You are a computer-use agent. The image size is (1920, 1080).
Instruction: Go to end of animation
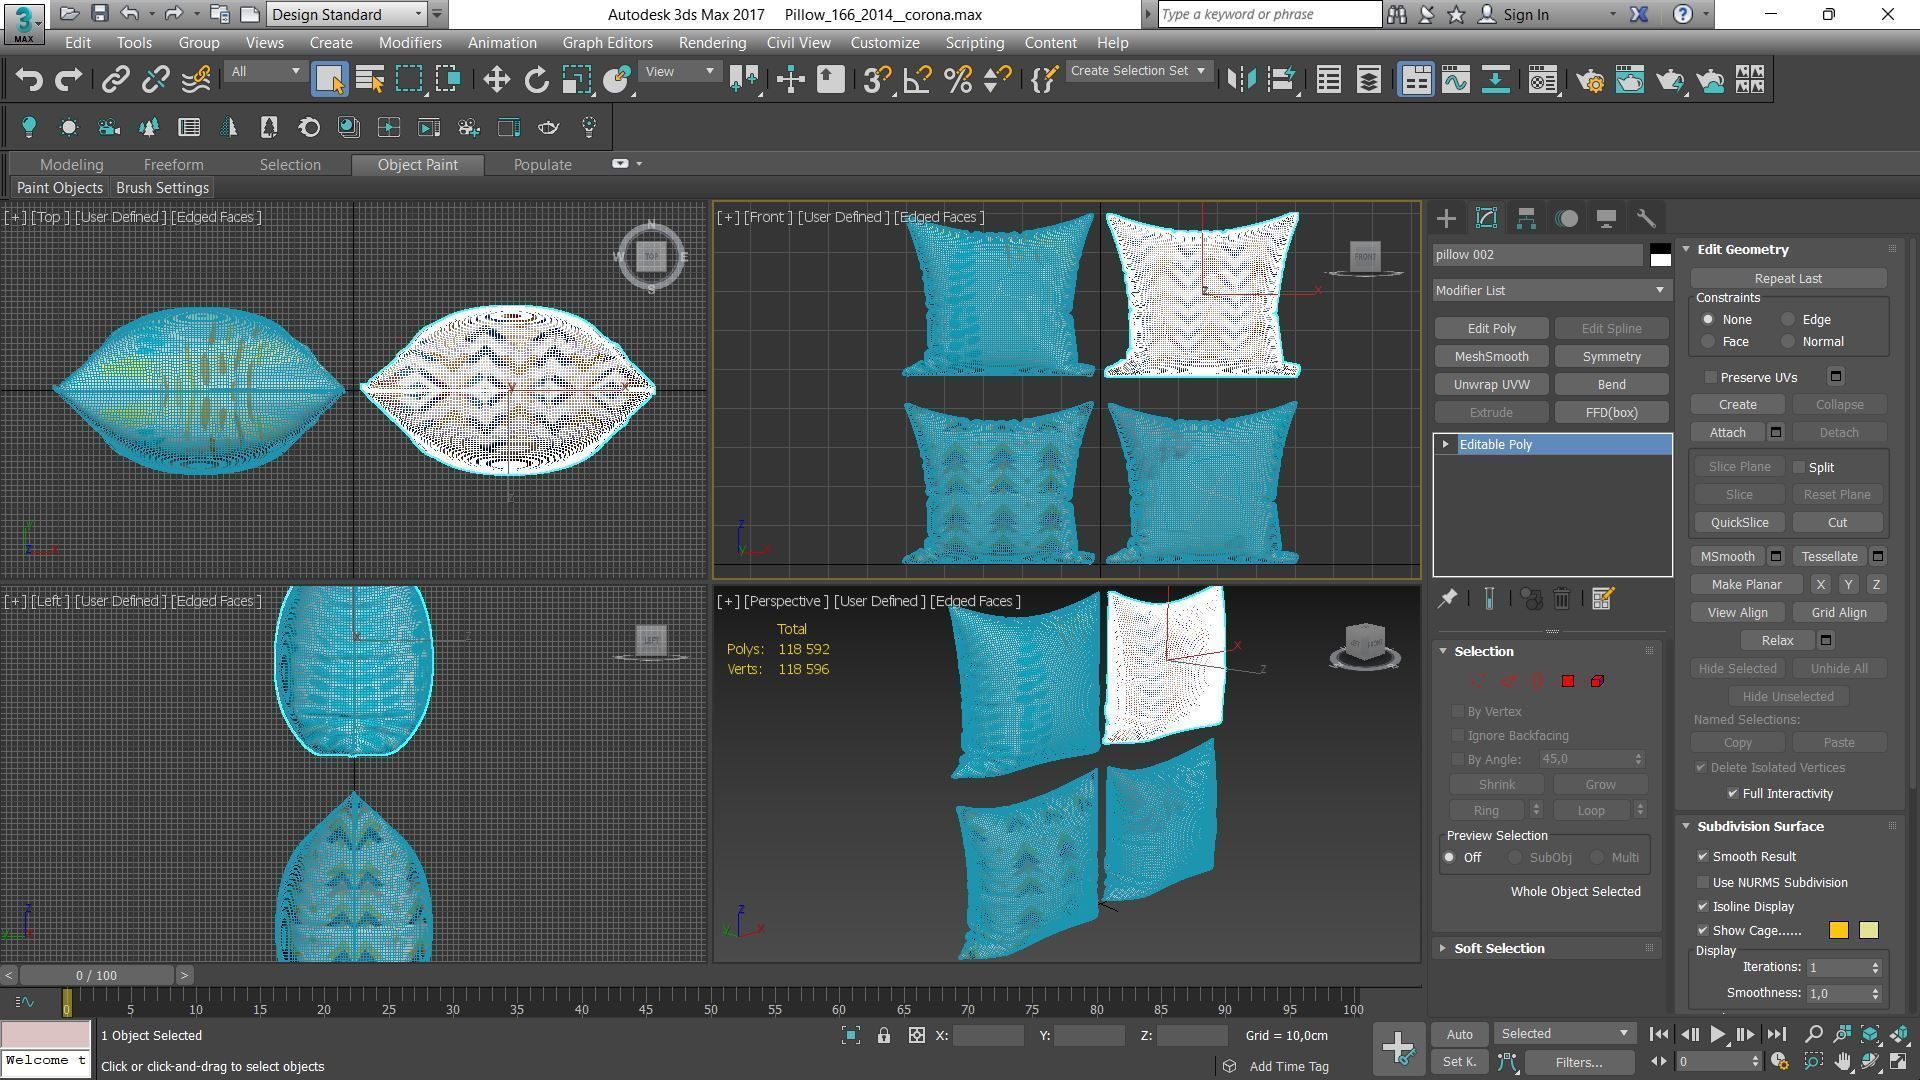[x=1776, y=1035]
